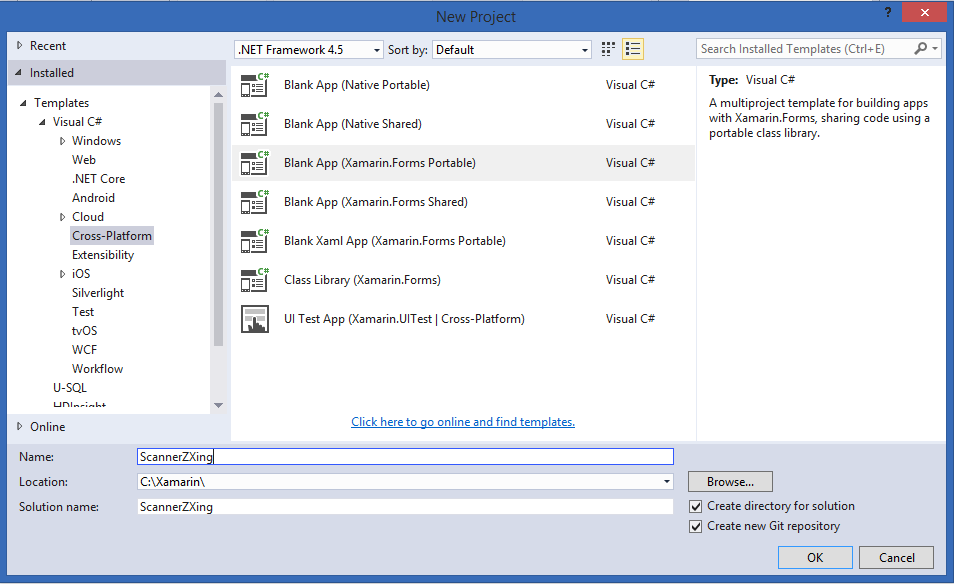Select Android under Visual C#

click(93, 197)
